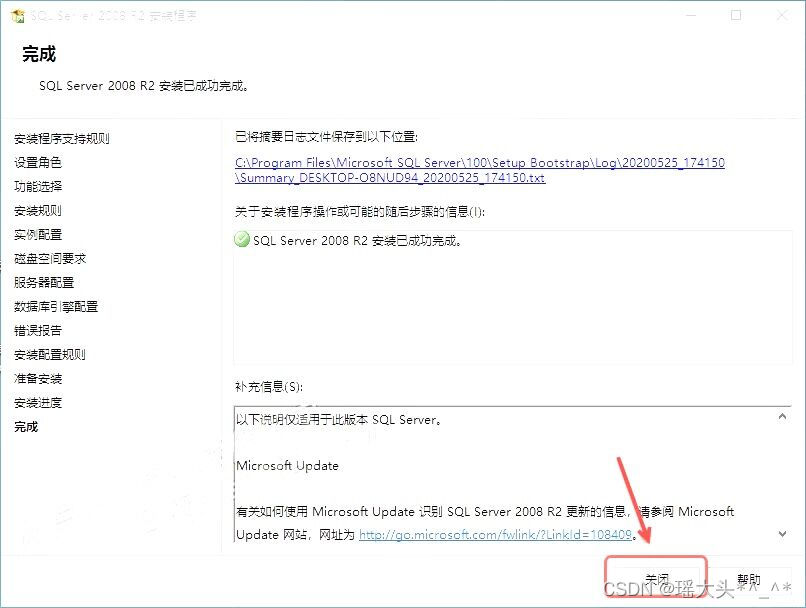Screen dimensions: 806x608
Task: Click supplementary info scroll up arrow
Action: [782, 416]
